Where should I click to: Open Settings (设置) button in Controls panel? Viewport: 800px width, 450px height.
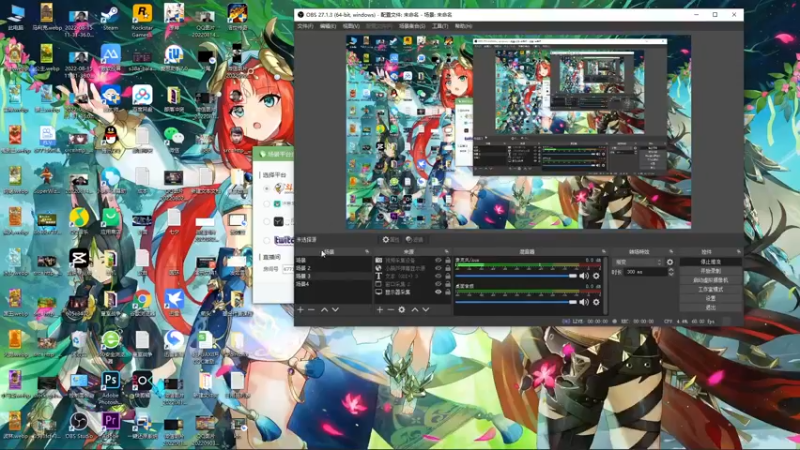(x=710, y=298)
